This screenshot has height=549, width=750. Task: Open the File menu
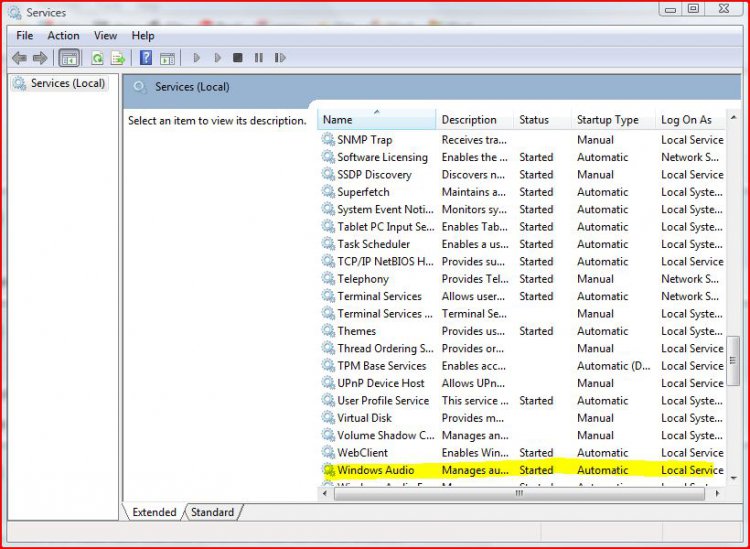pyautogui.click(x=24, y=35)
